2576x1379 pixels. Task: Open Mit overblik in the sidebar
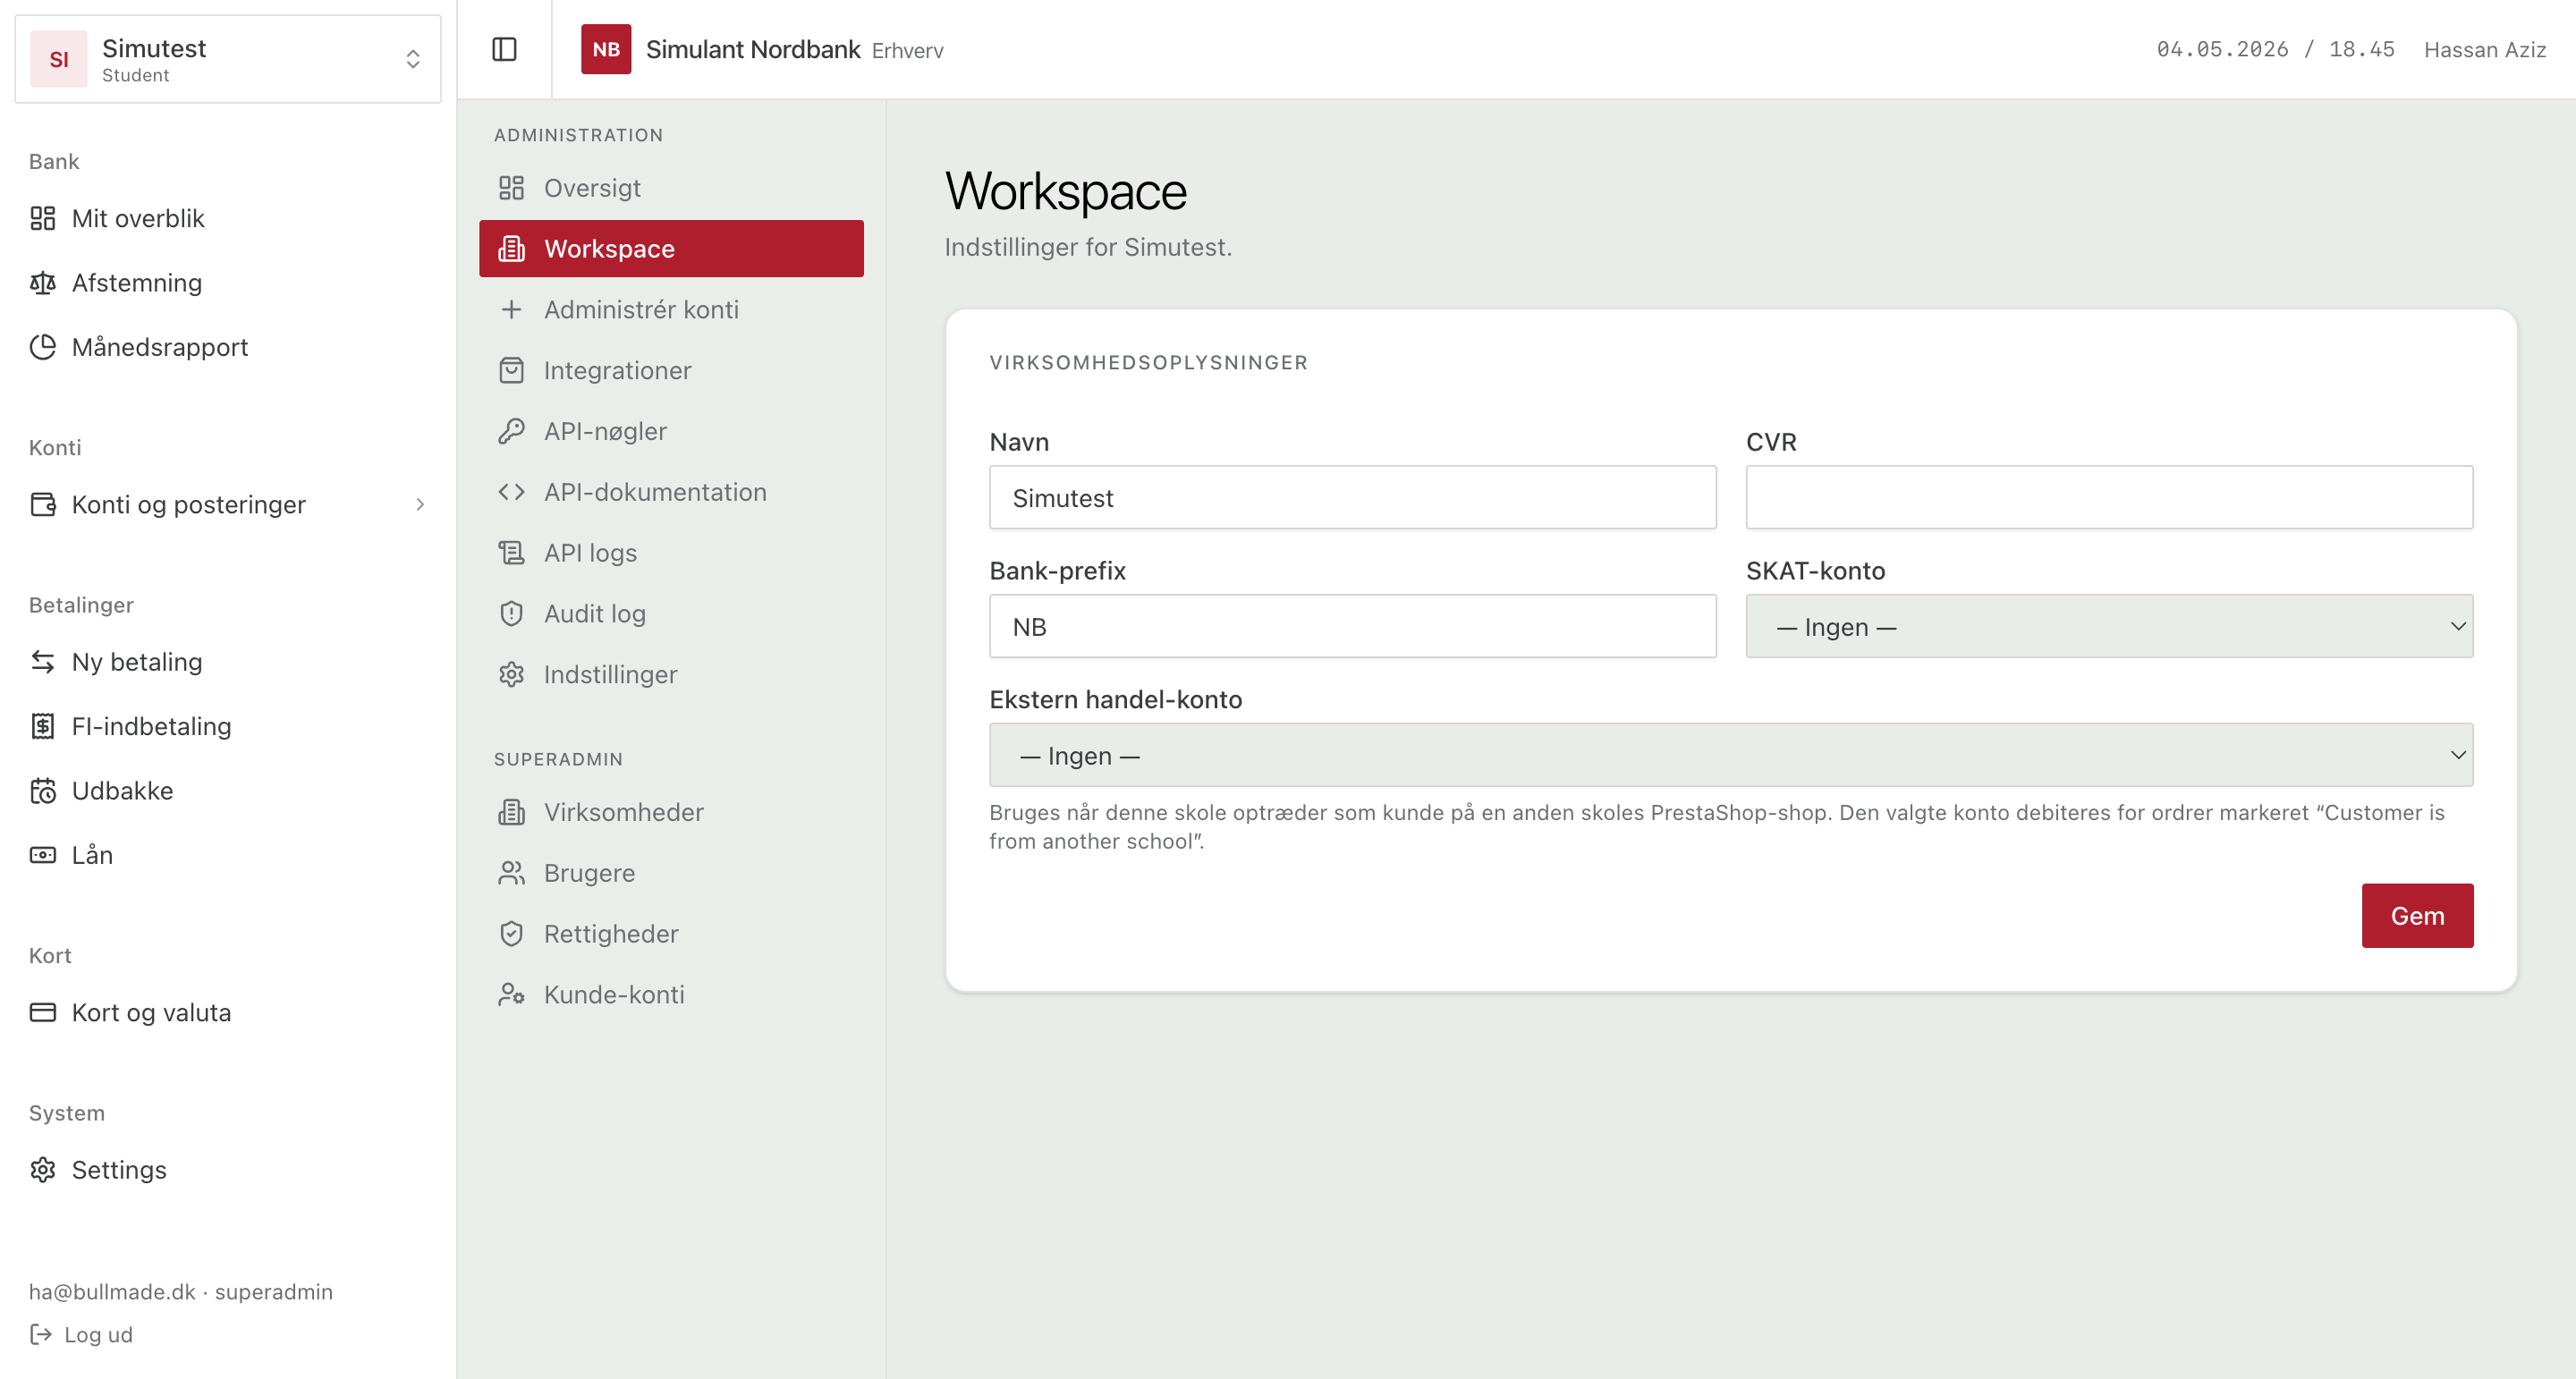click(x=228, y=218)
